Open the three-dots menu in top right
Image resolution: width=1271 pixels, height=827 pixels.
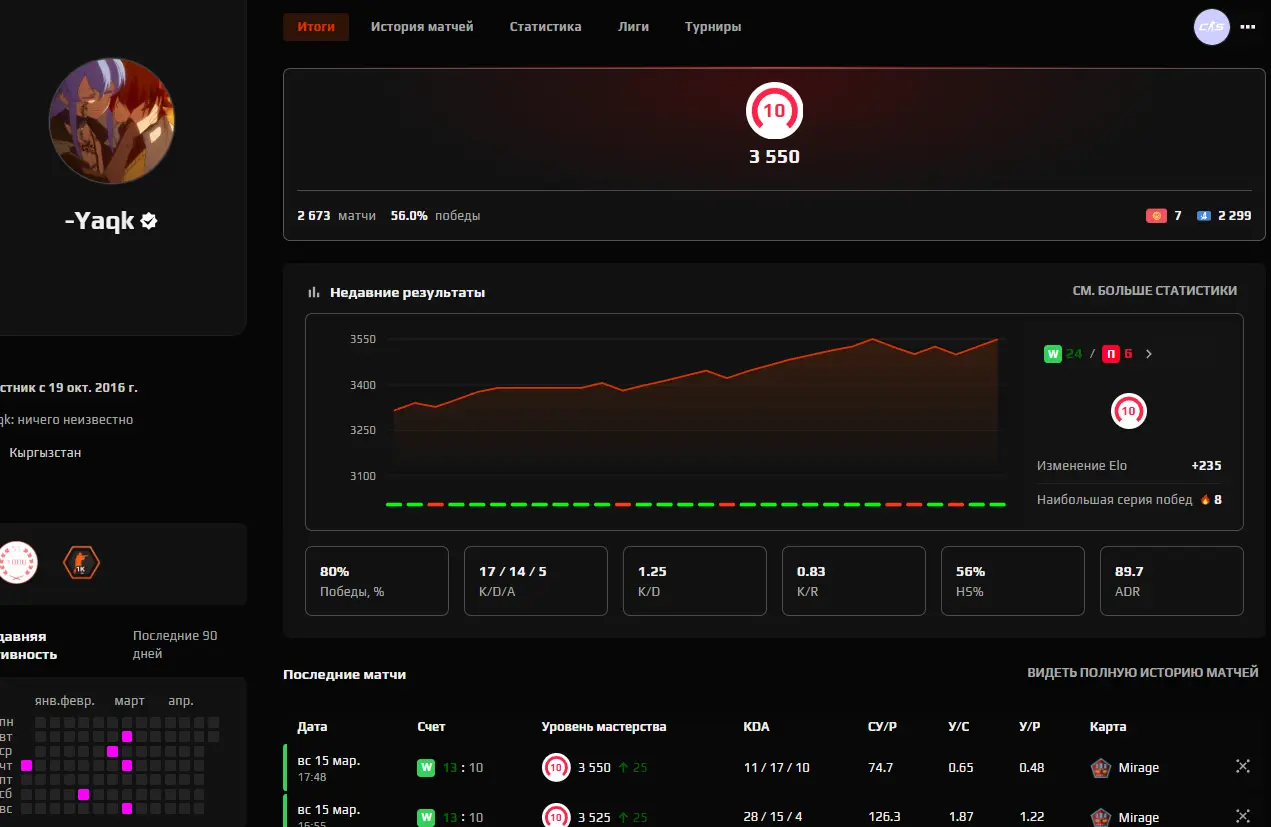click(x=1247, y=27)
